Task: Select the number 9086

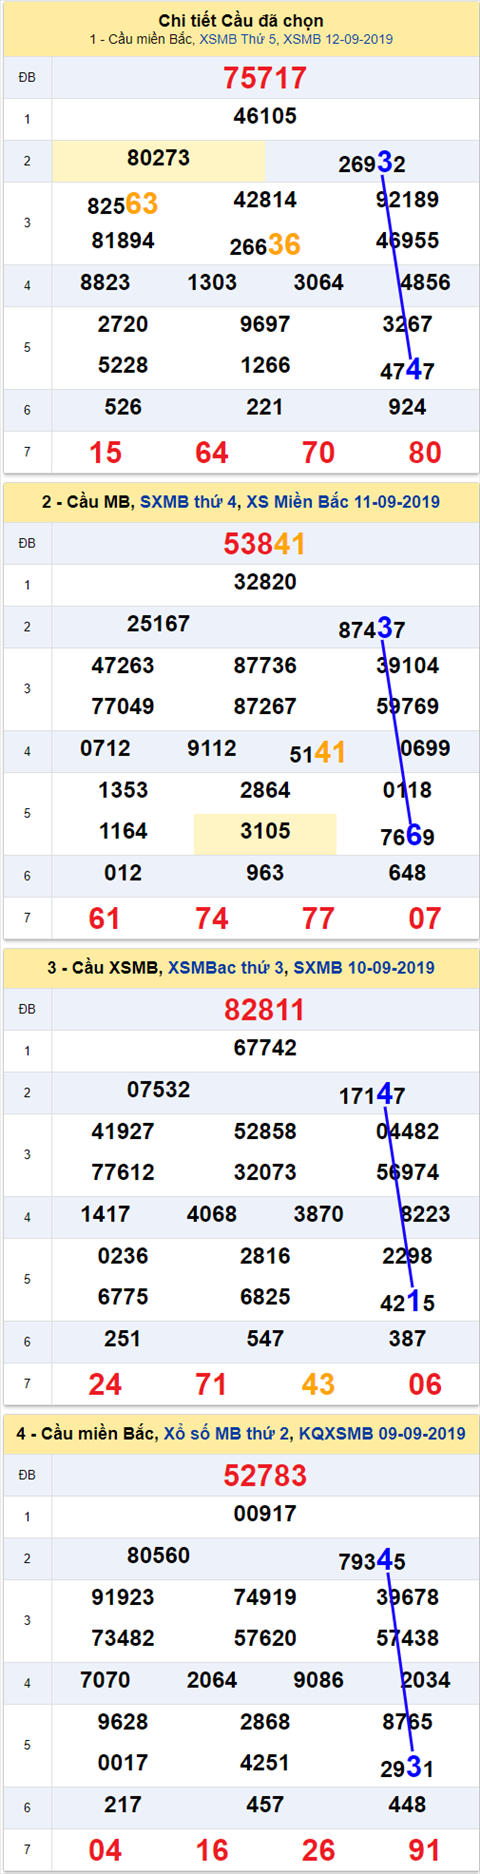Action: click(318, 1681)
